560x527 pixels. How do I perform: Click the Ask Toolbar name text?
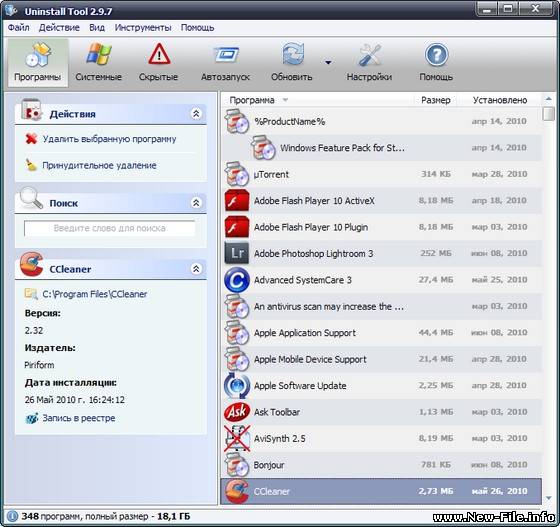click(x=277, y=412)
